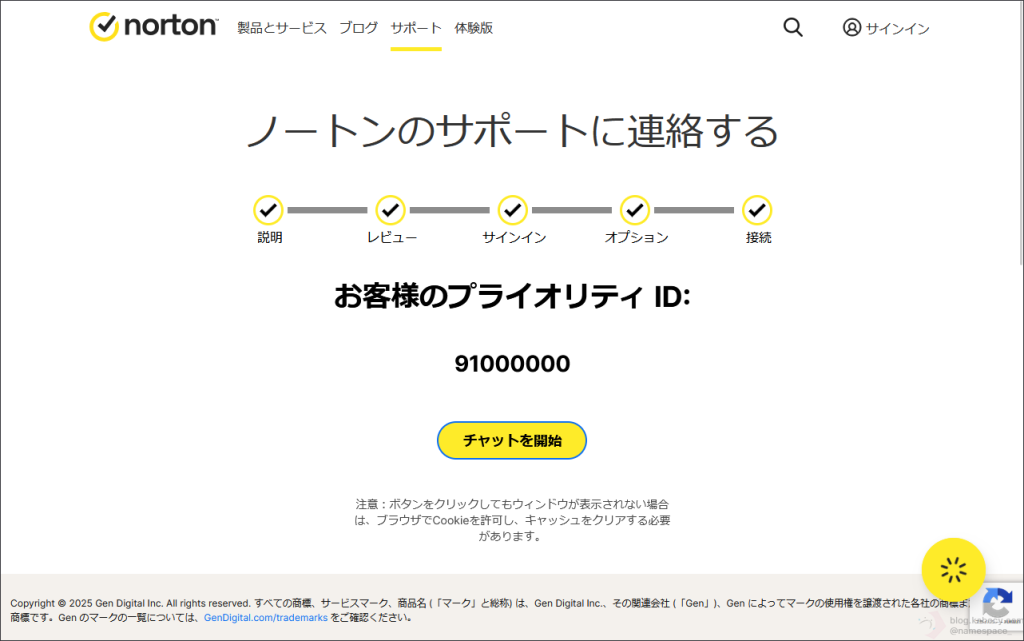Open the 体験版 menu item

click(473, 28)
